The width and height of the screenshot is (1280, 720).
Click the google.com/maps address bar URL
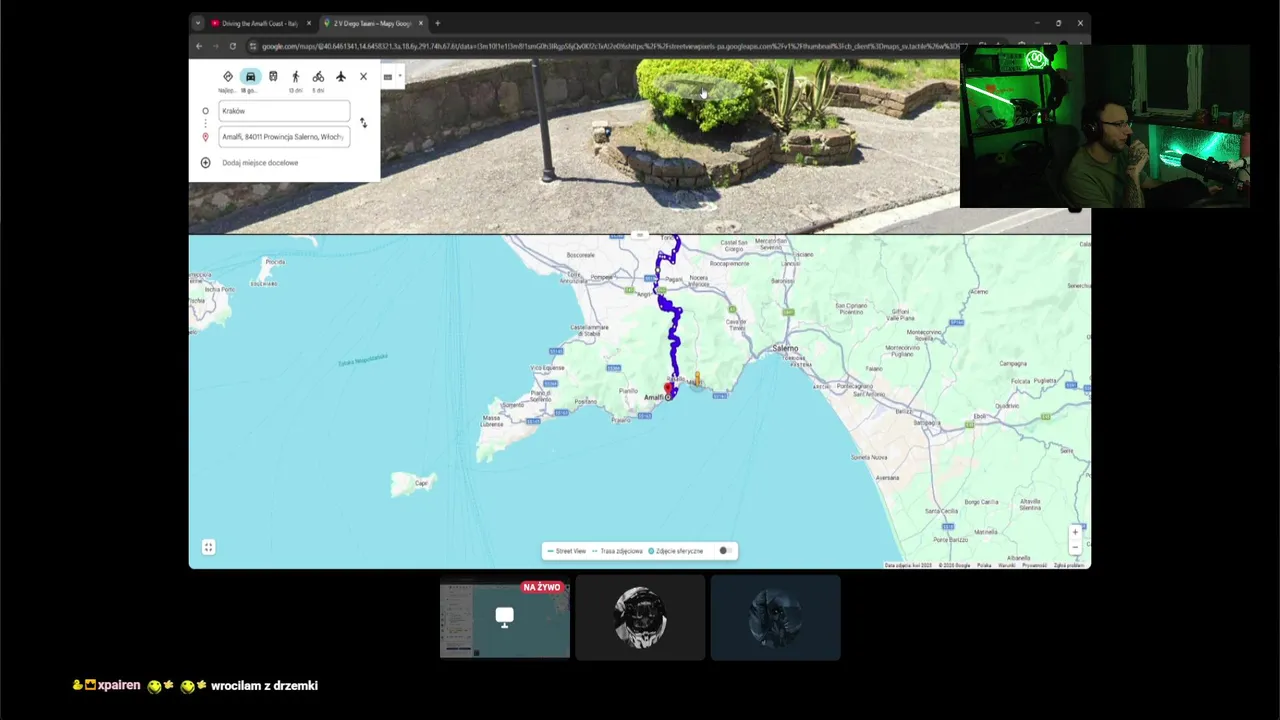pos(610,46)
